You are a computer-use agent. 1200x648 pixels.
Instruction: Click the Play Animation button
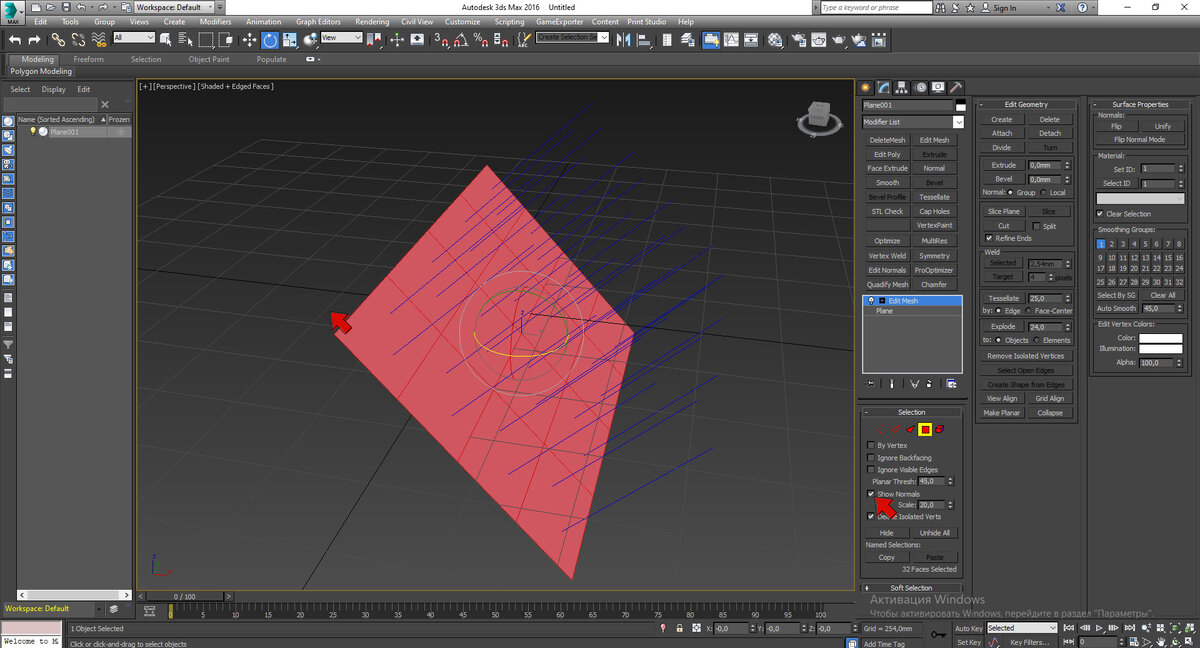click(x=1100, y=628)
